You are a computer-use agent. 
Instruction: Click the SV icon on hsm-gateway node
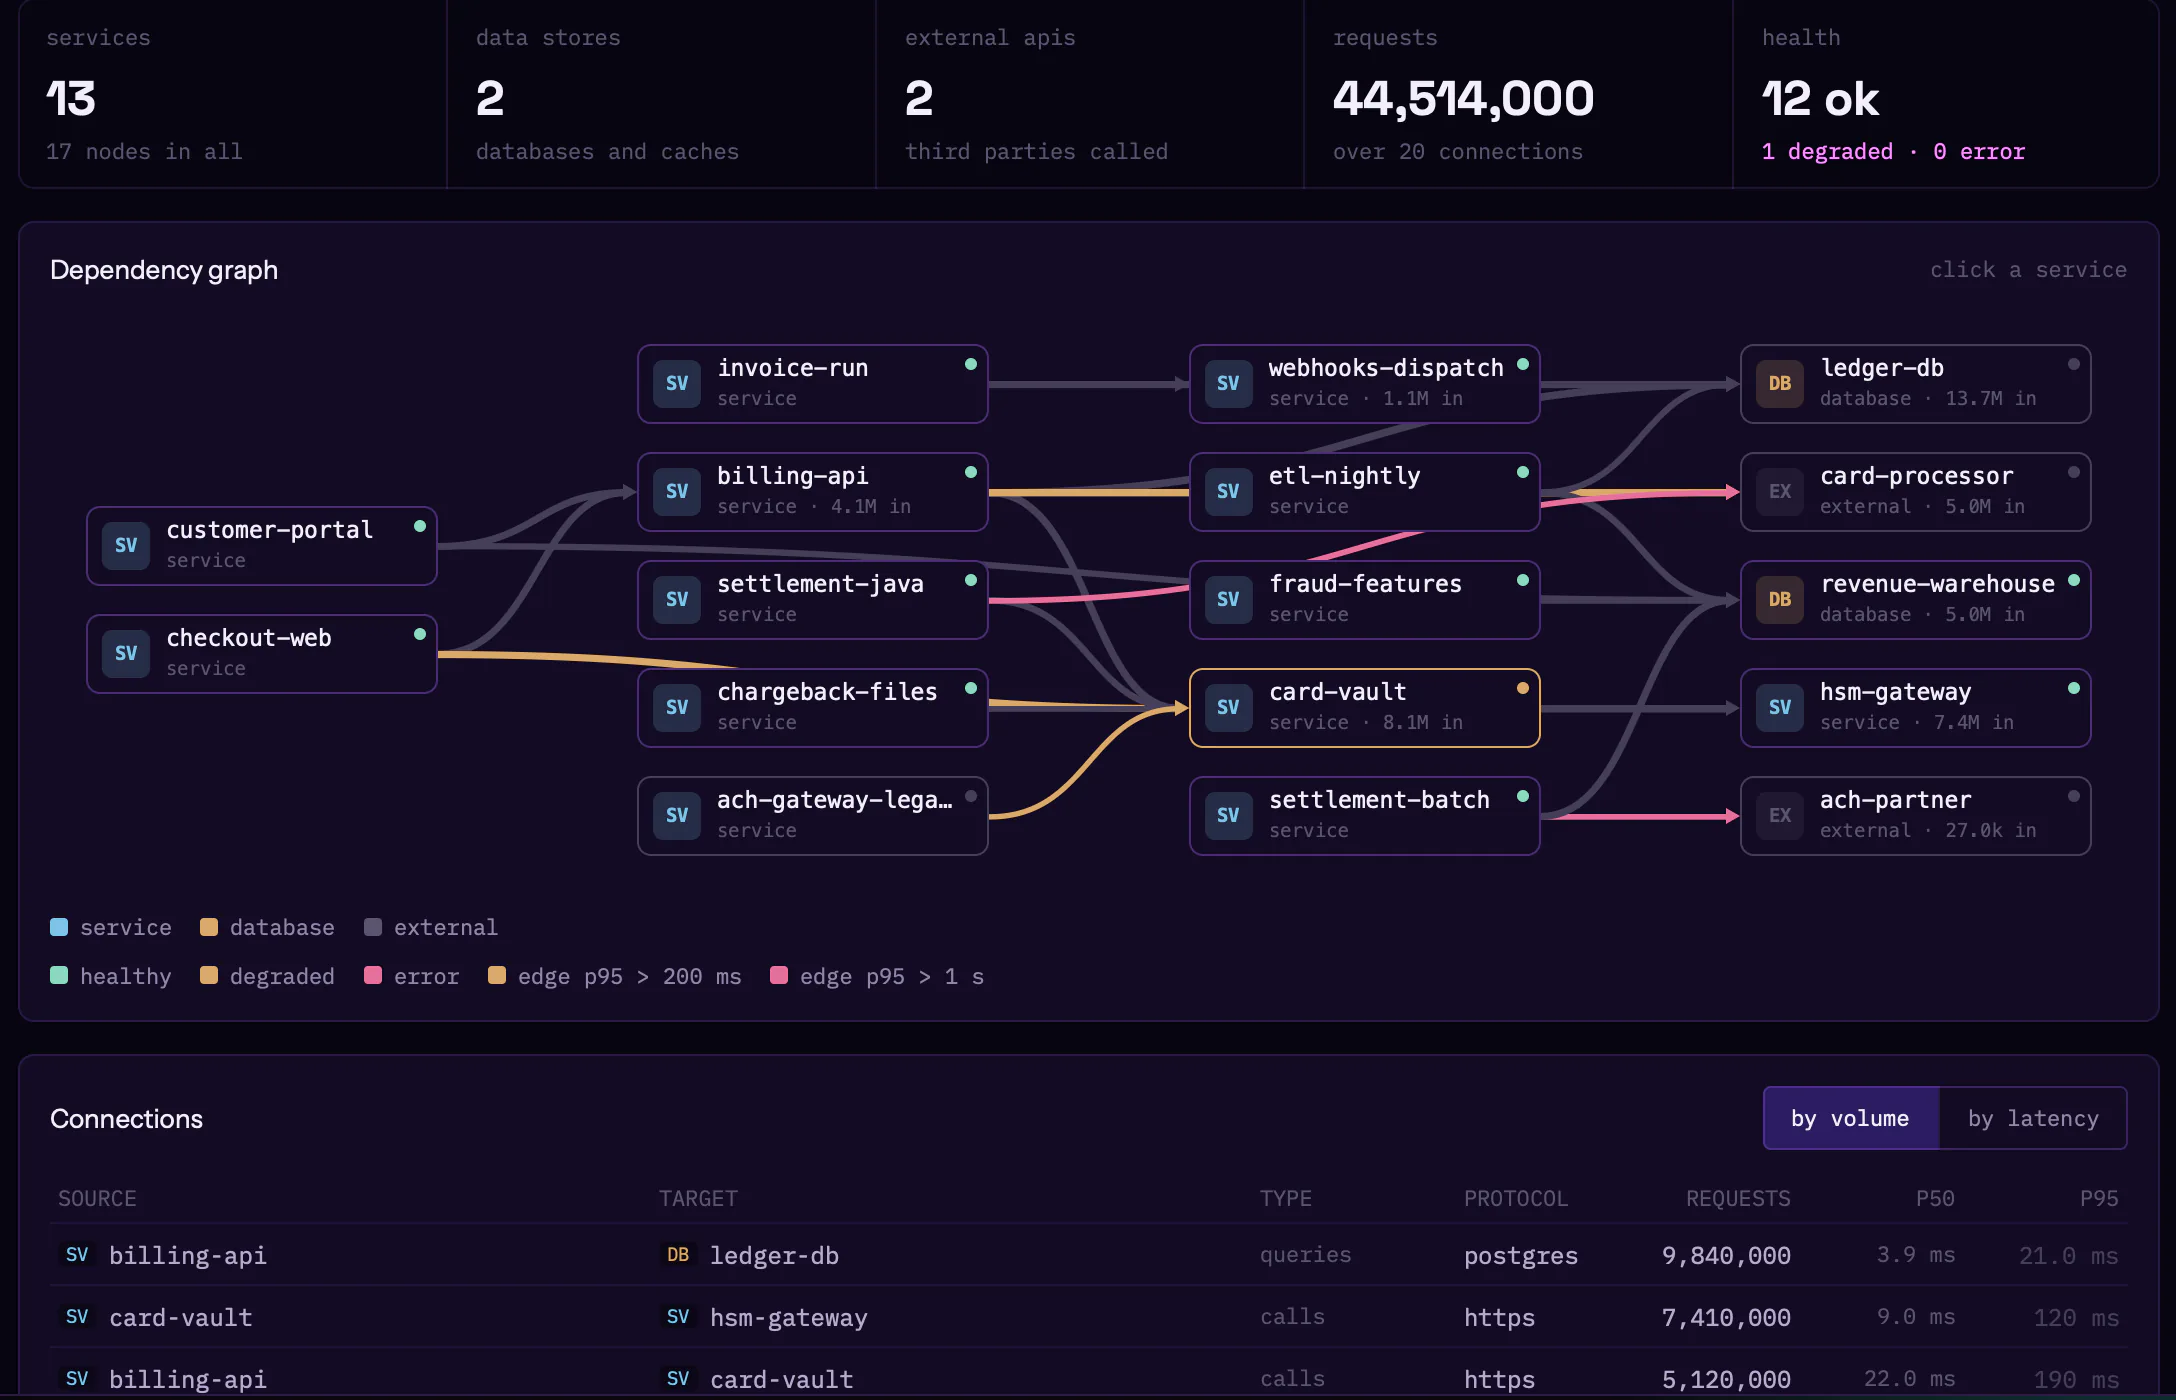click(x=1780, y=707)
